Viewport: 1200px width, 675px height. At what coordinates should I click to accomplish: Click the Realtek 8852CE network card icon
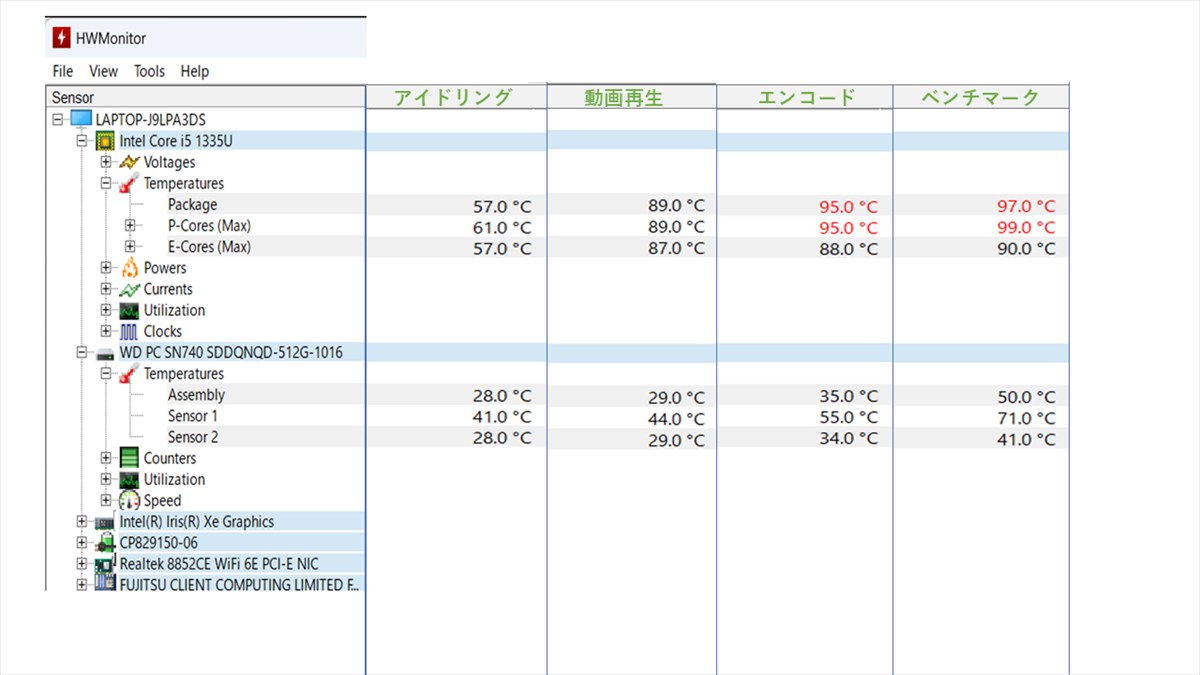(105, 564)
